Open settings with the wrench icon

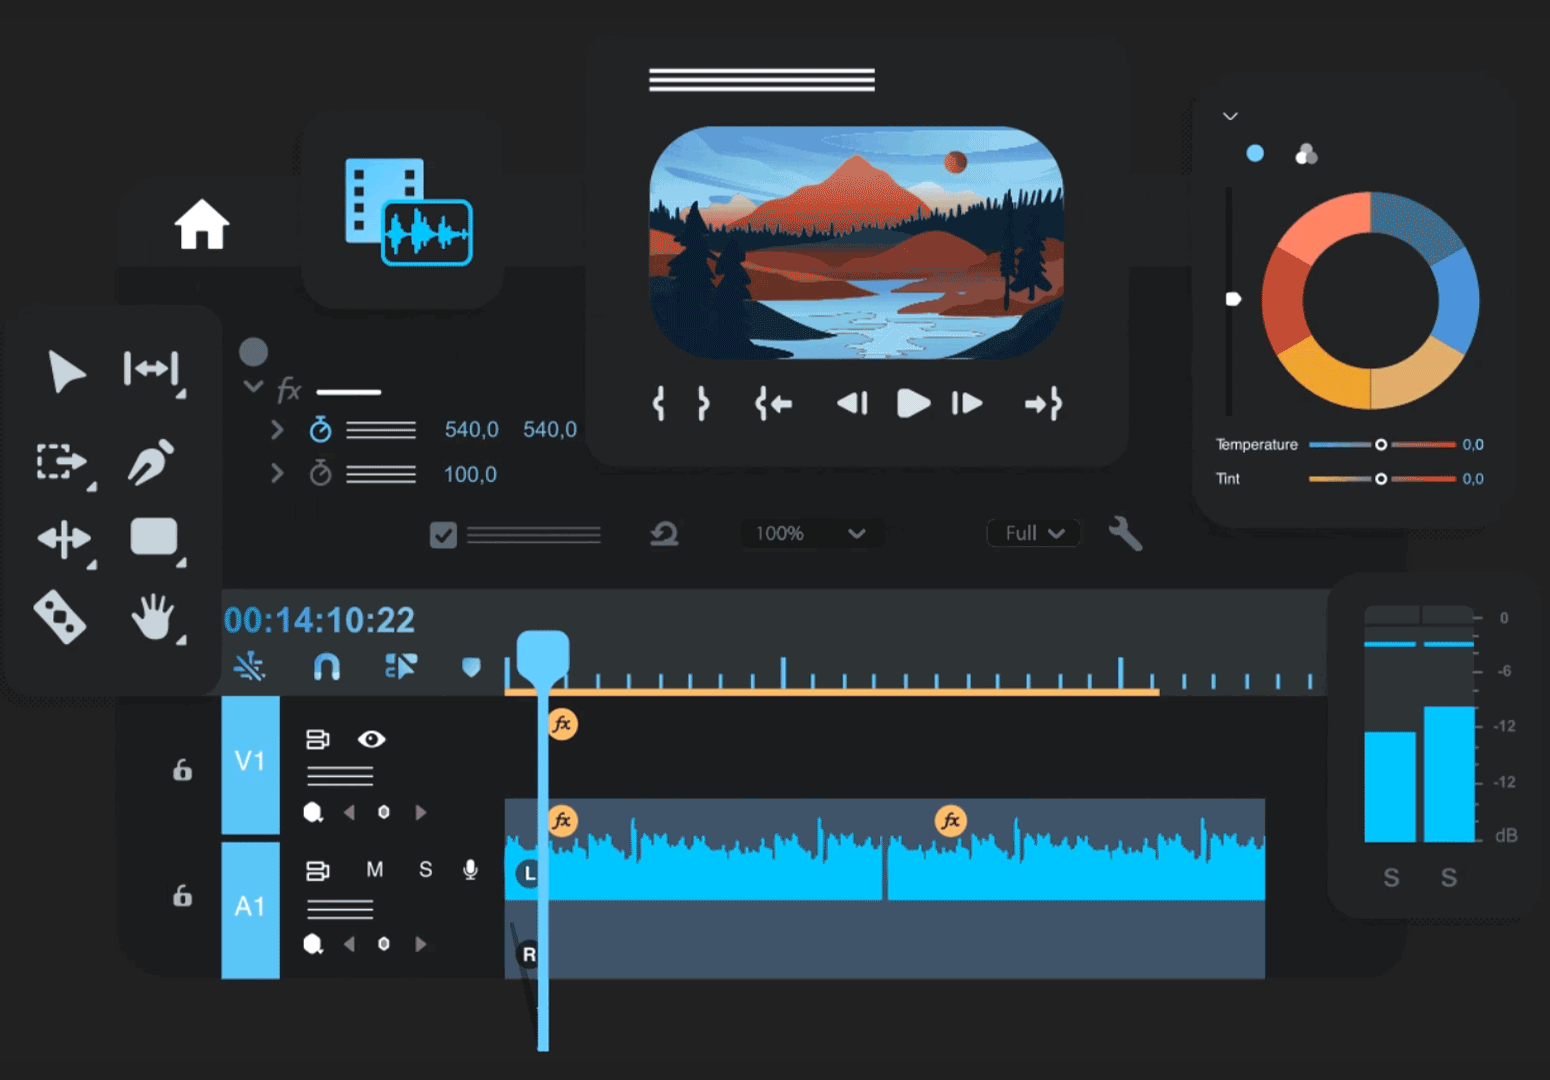tap(1125, 533)
